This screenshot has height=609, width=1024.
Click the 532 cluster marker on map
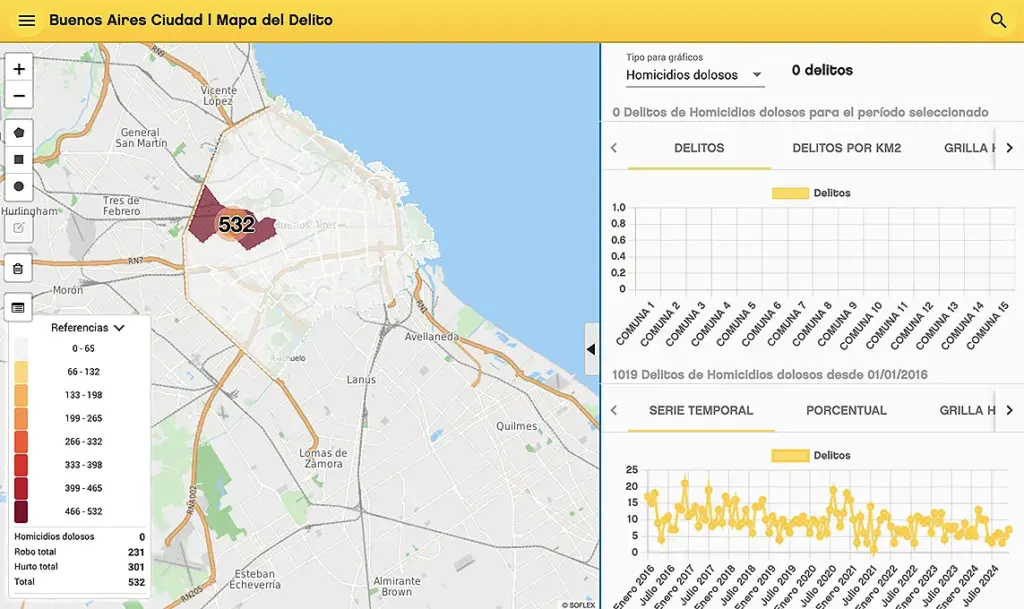(236, 225)
